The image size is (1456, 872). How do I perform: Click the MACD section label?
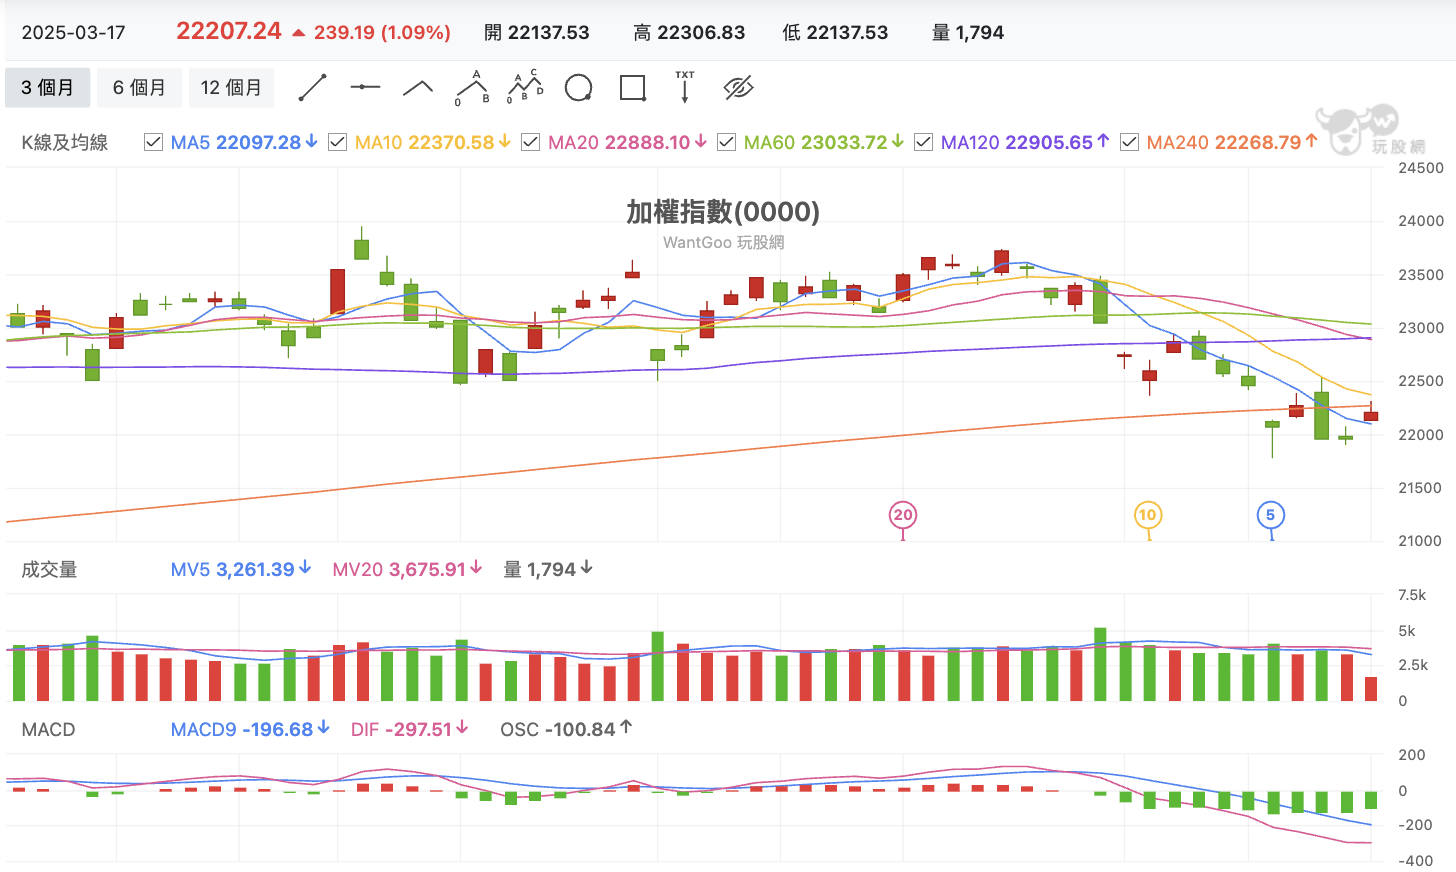coord(48,729)
